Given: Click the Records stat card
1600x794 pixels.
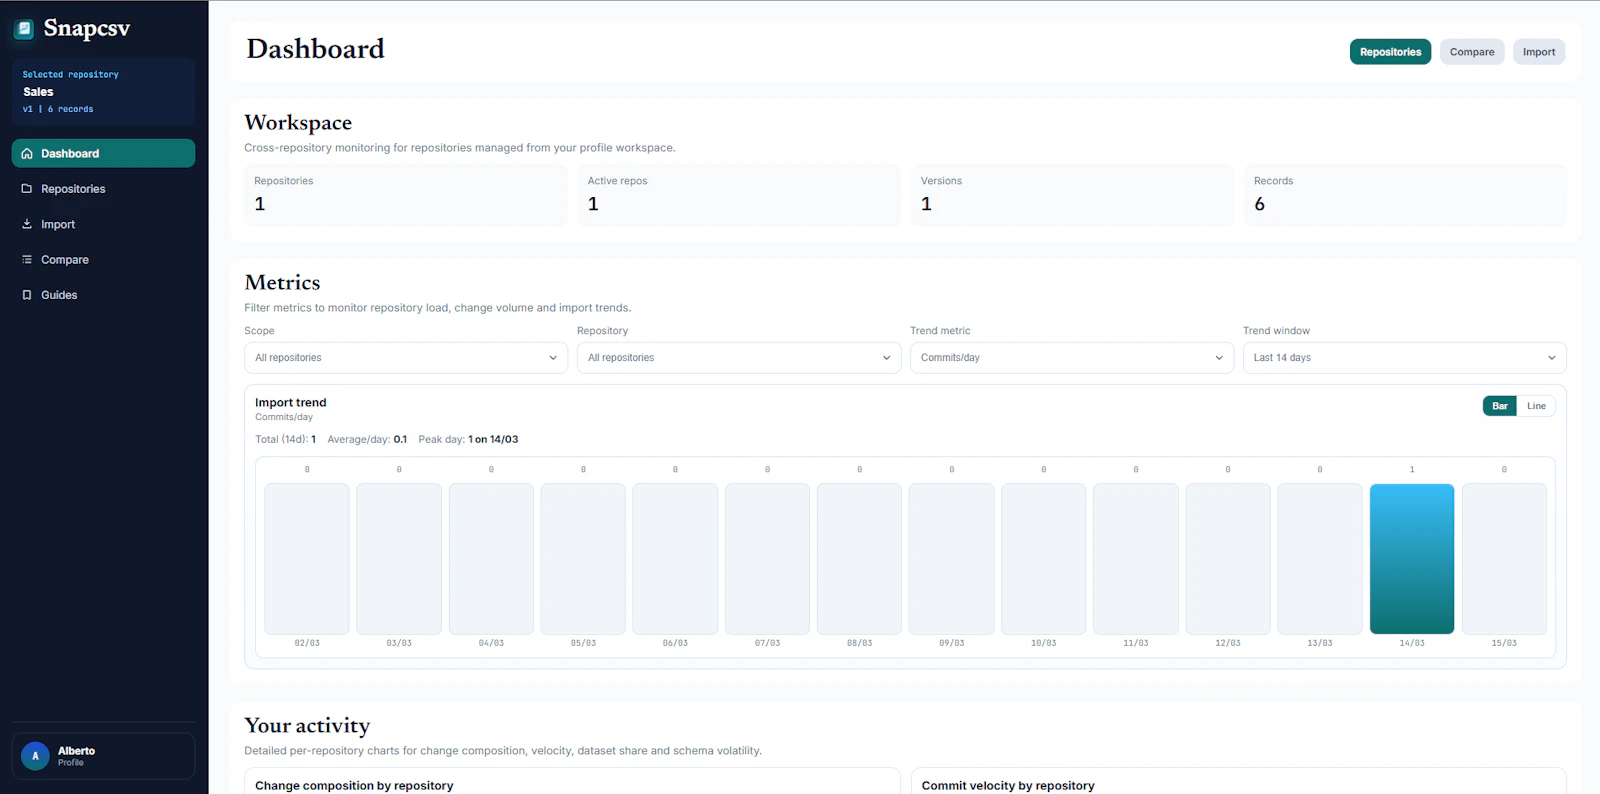Looking at the screenshot, I should tap(1405, 195).
